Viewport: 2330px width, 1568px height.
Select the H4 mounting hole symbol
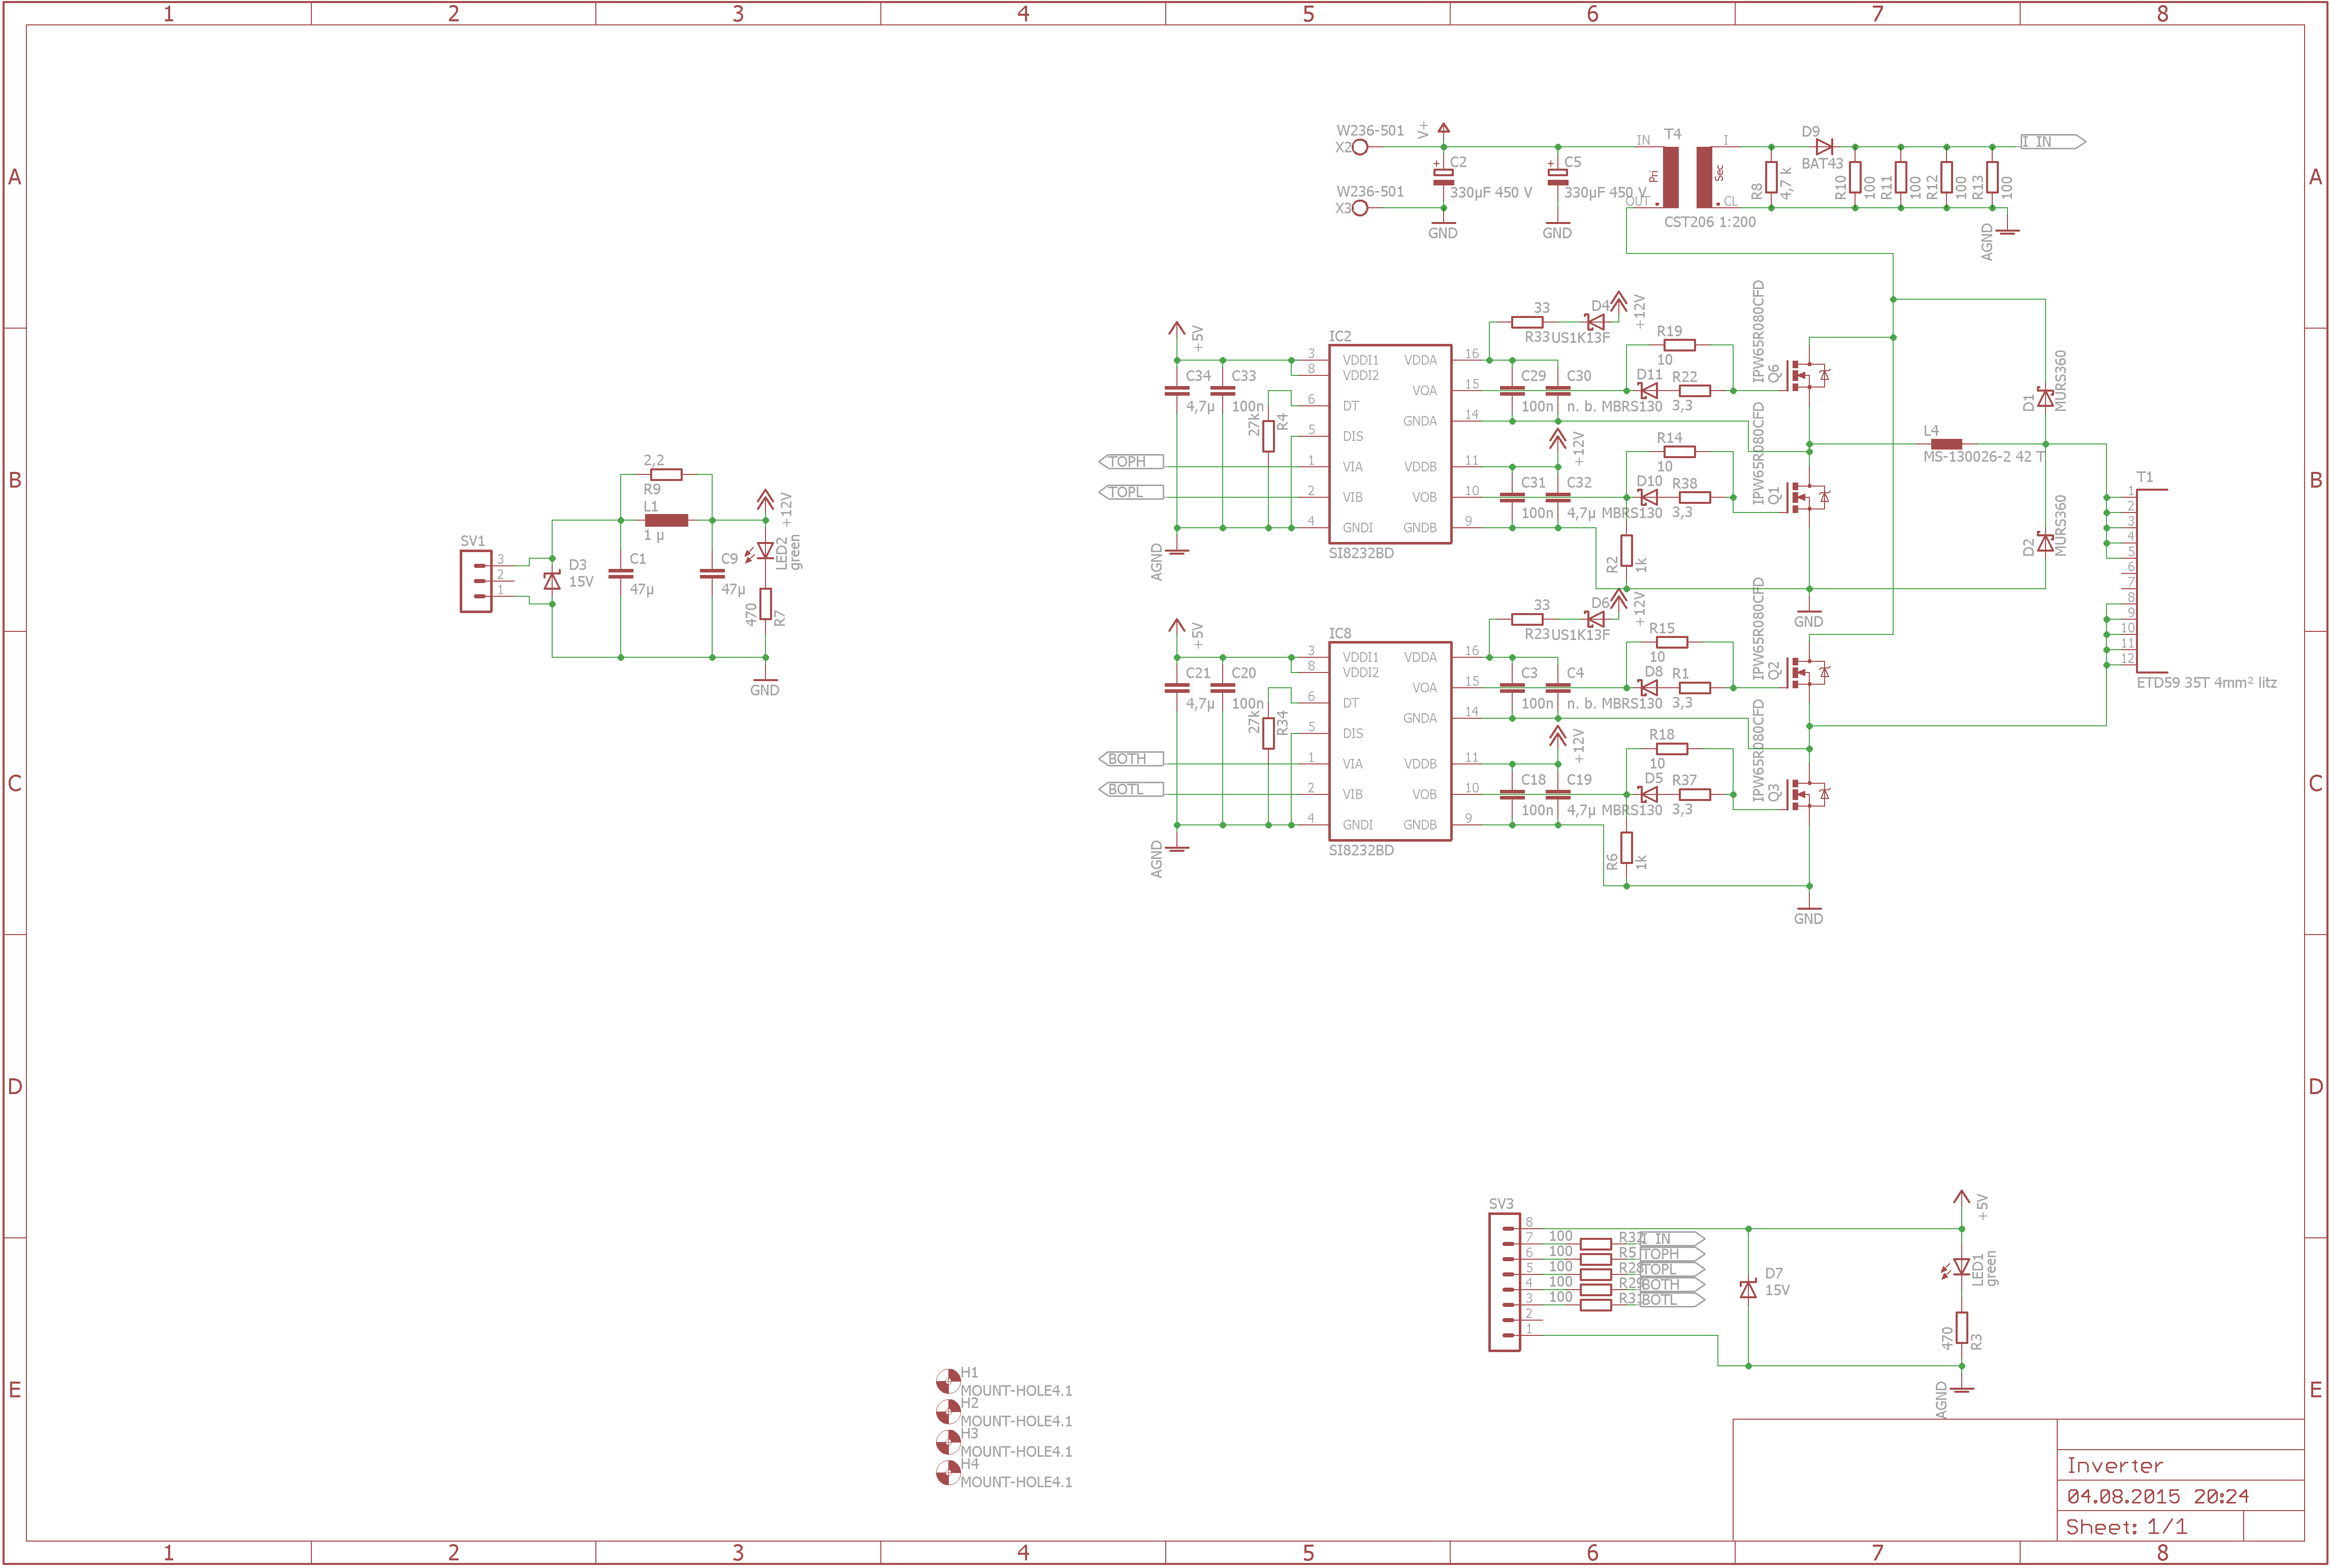[x=947, y=1472]
